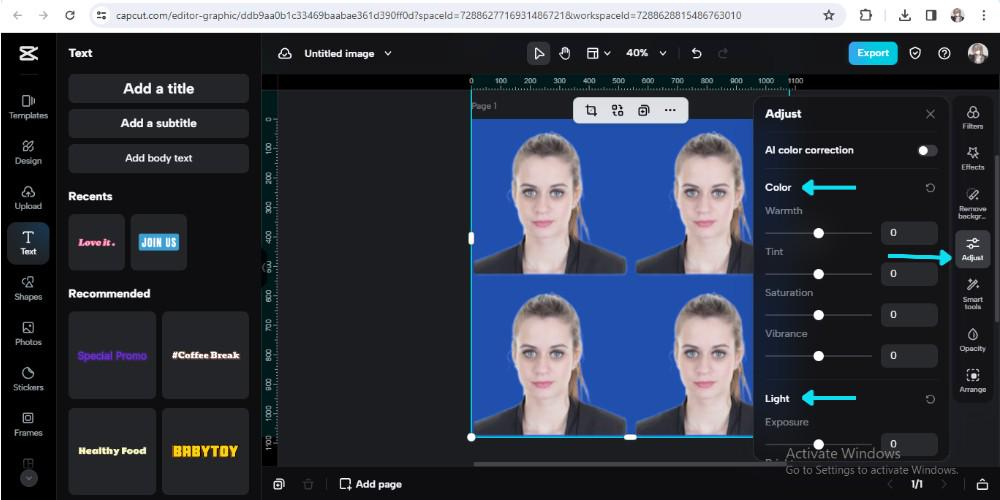
Task: Pick the 'Special Promo' text preset
Action: 112,355
